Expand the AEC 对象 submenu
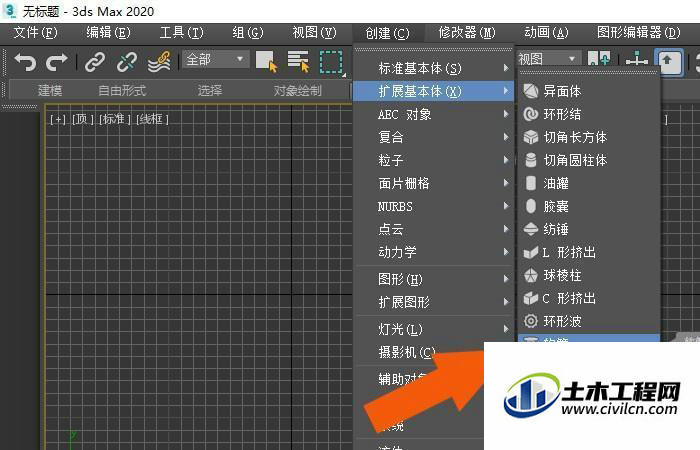 [433, 114]
